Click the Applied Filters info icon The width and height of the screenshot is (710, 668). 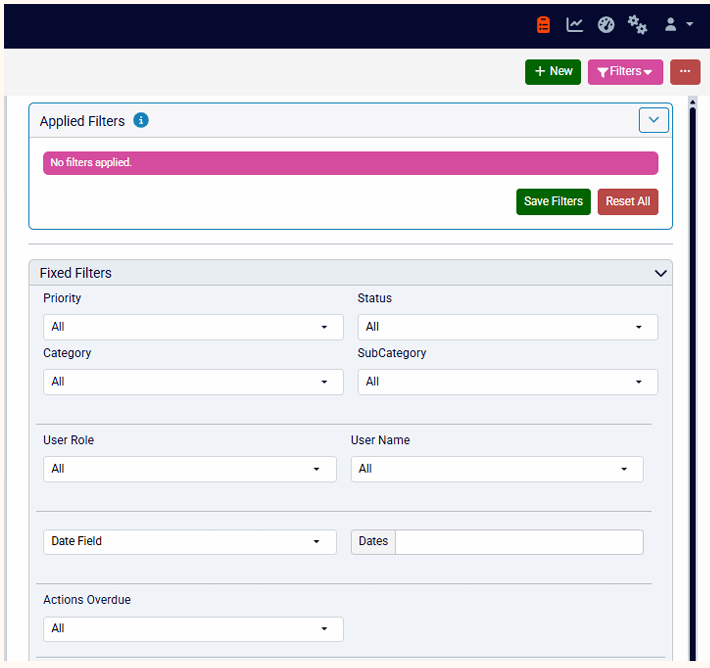141,120
